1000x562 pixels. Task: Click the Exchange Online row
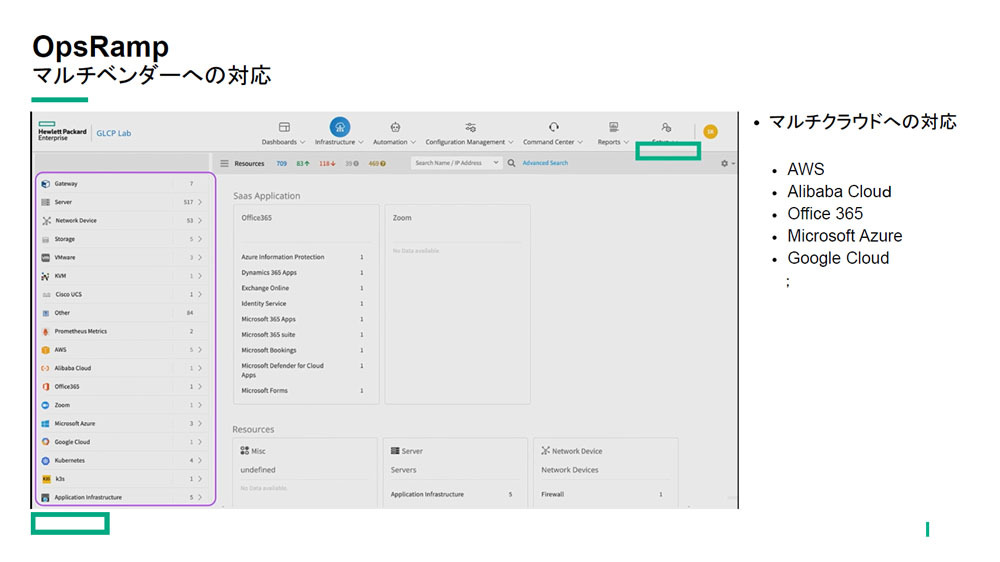(303, 288)
